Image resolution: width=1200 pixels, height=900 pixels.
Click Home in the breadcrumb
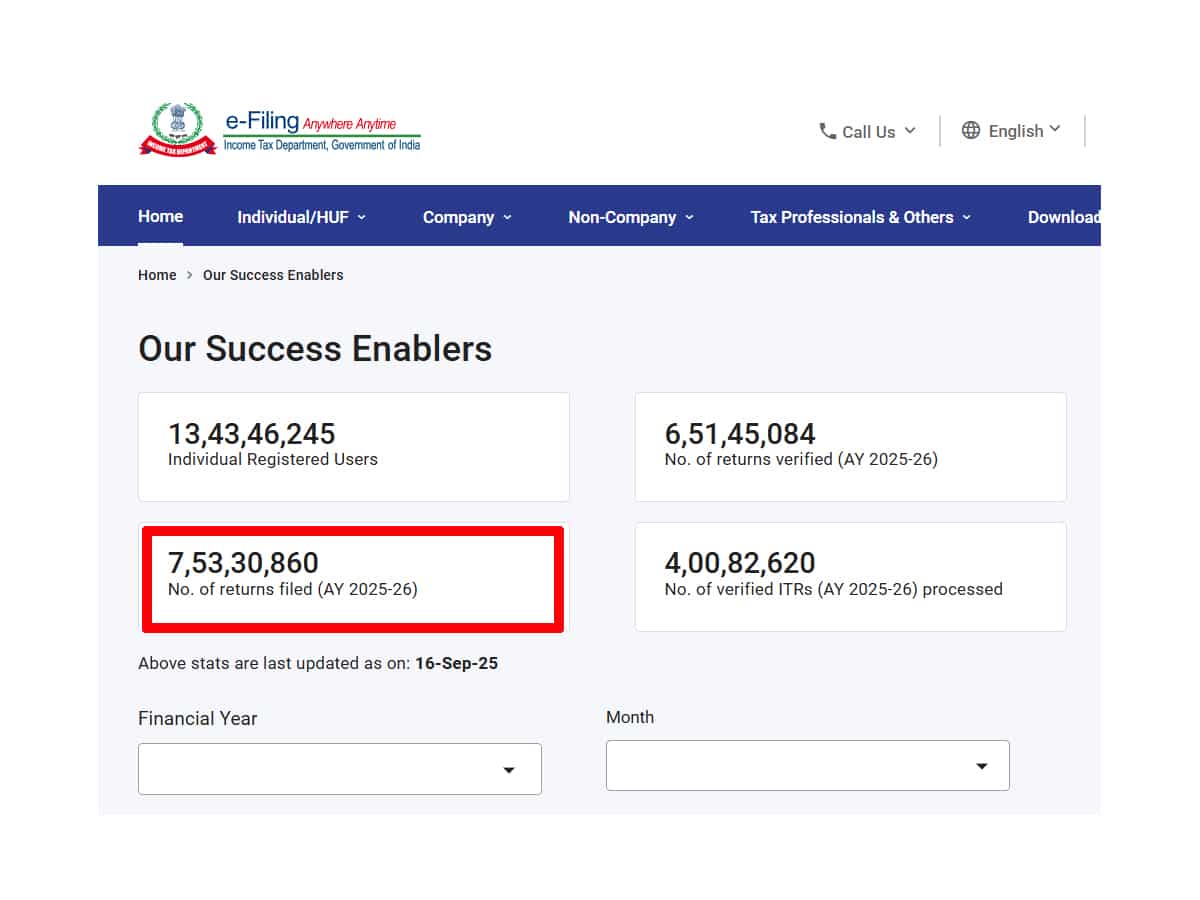click(x=157, y=275)
